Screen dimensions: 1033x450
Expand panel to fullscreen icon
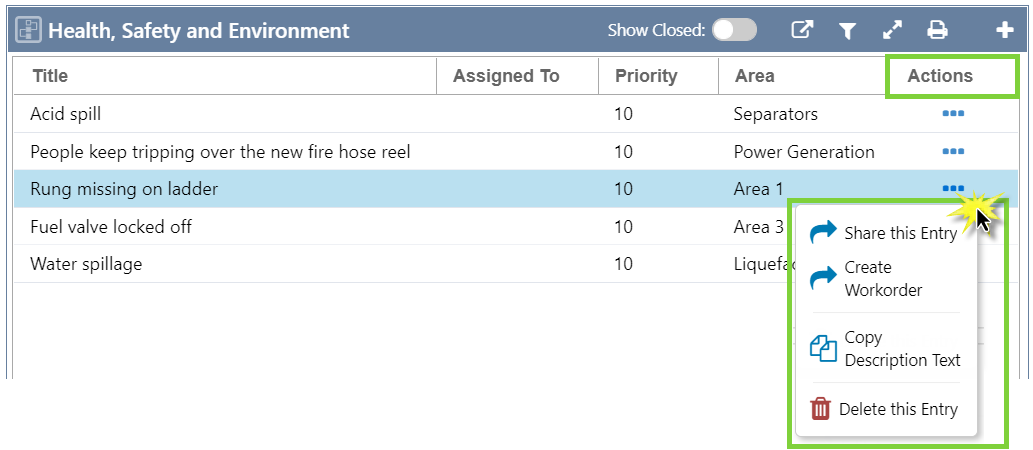pyautogui.click(x=892, y=30)
